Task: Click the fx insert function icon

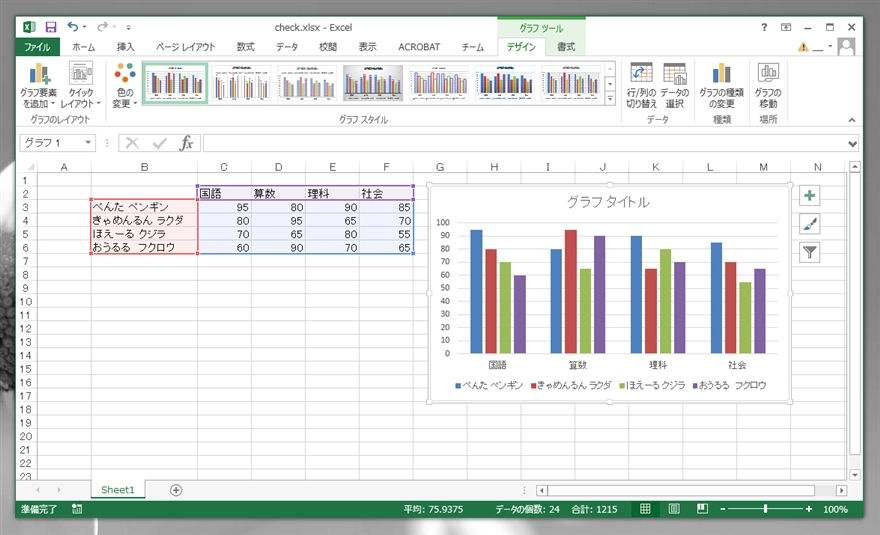Action: [x=186, y=143]
